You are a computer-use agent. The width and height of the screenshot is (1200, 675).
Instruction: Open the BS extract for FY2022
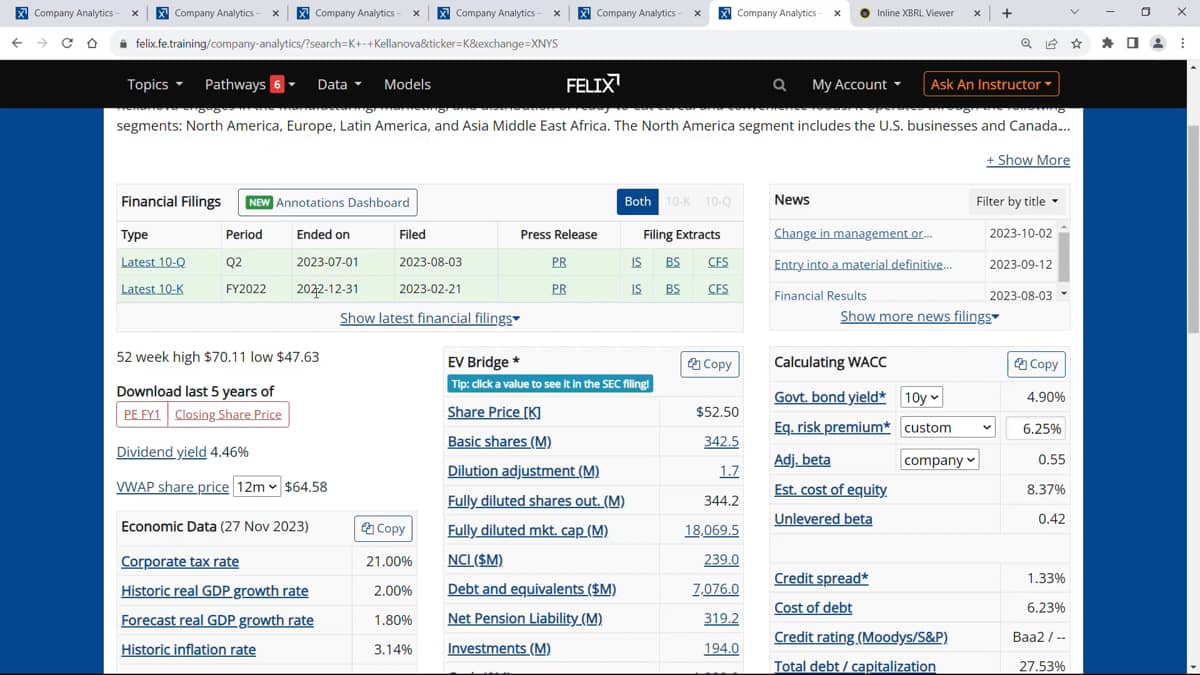click(x=672, y=289)
